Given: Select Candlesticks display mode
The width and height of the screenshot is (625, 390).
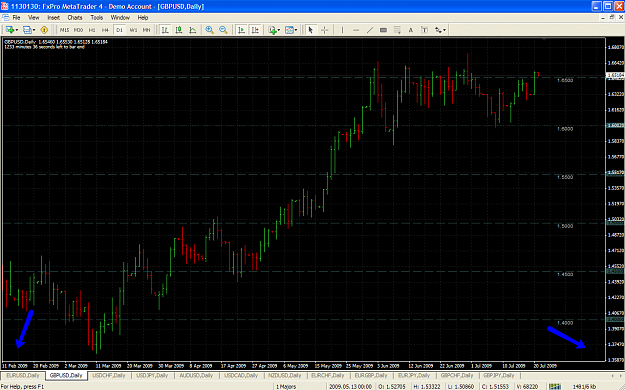Looking at the screenshot, I should coord(179,30).
